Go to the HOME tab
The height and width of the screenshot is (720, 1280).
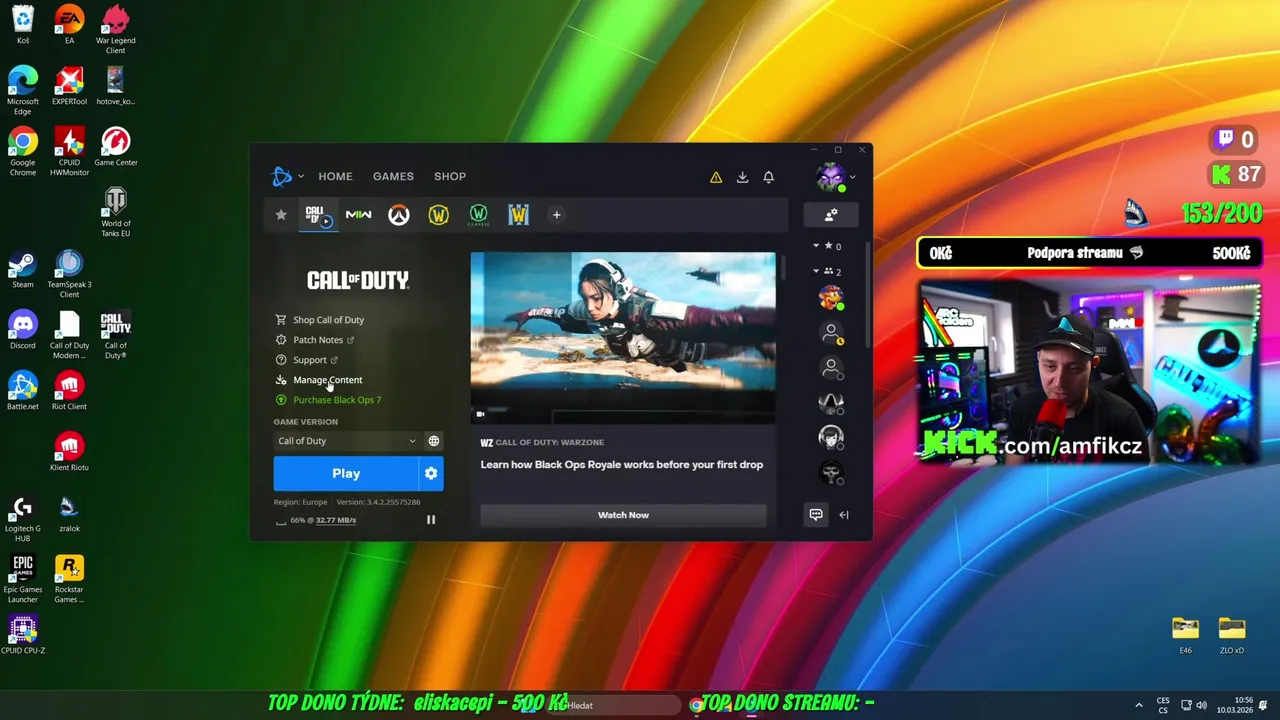pyautogui.click(x=335, y=176)
